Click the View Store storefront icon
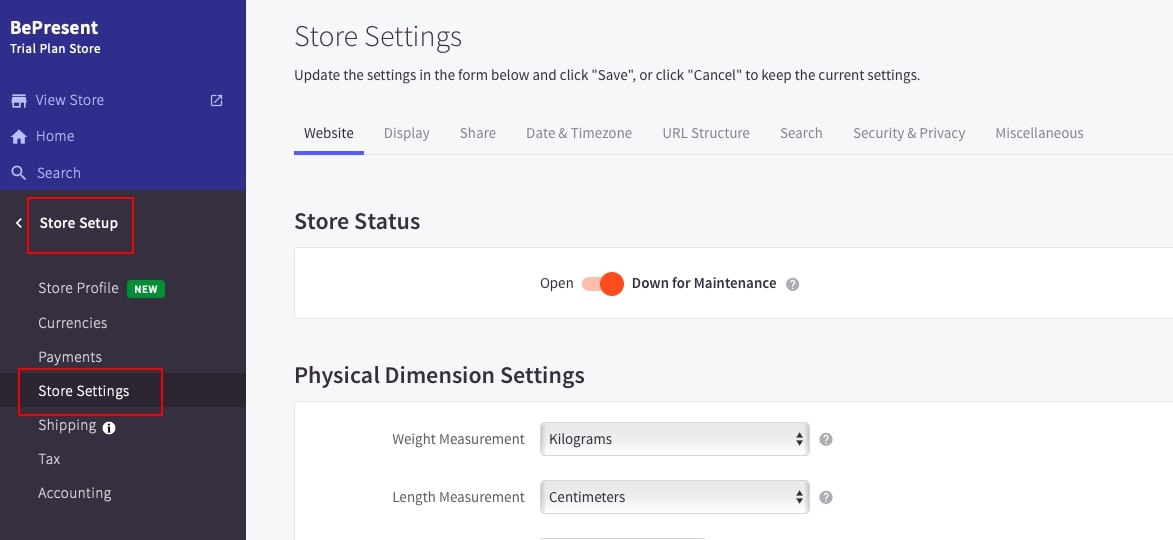This screenshot has width=1173, height=540. tap(18, 100)
